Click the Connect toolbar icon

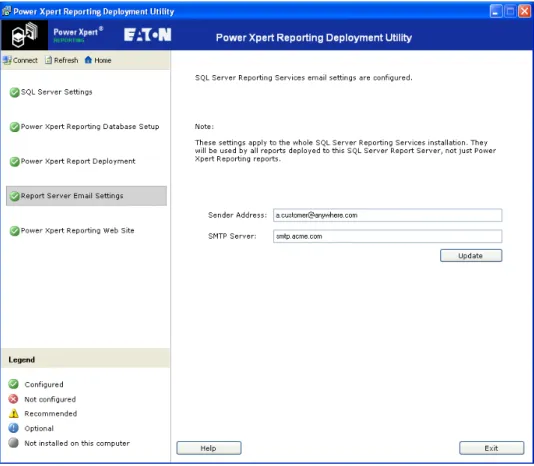click(7, 60)
